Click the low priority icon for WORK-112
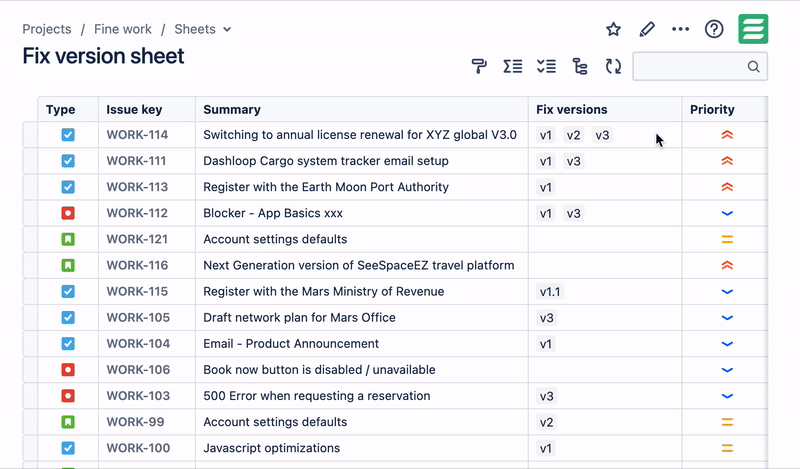 [x=727, y=213]
